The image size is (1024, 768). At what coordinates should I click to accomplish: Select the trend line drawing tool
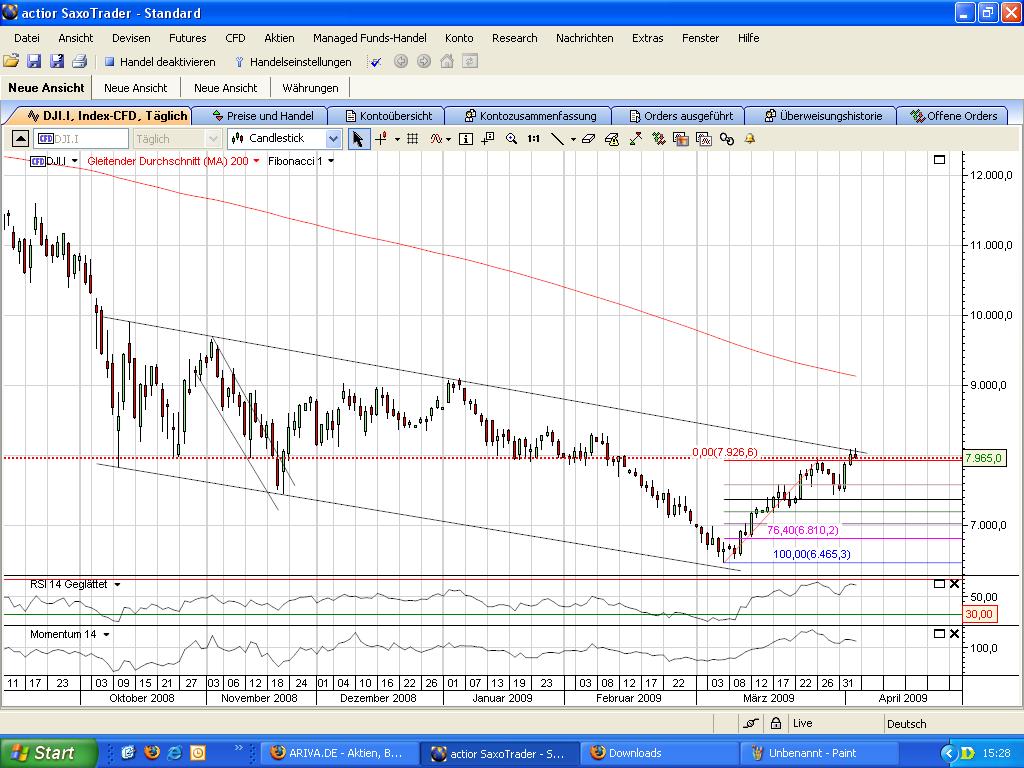557,138
